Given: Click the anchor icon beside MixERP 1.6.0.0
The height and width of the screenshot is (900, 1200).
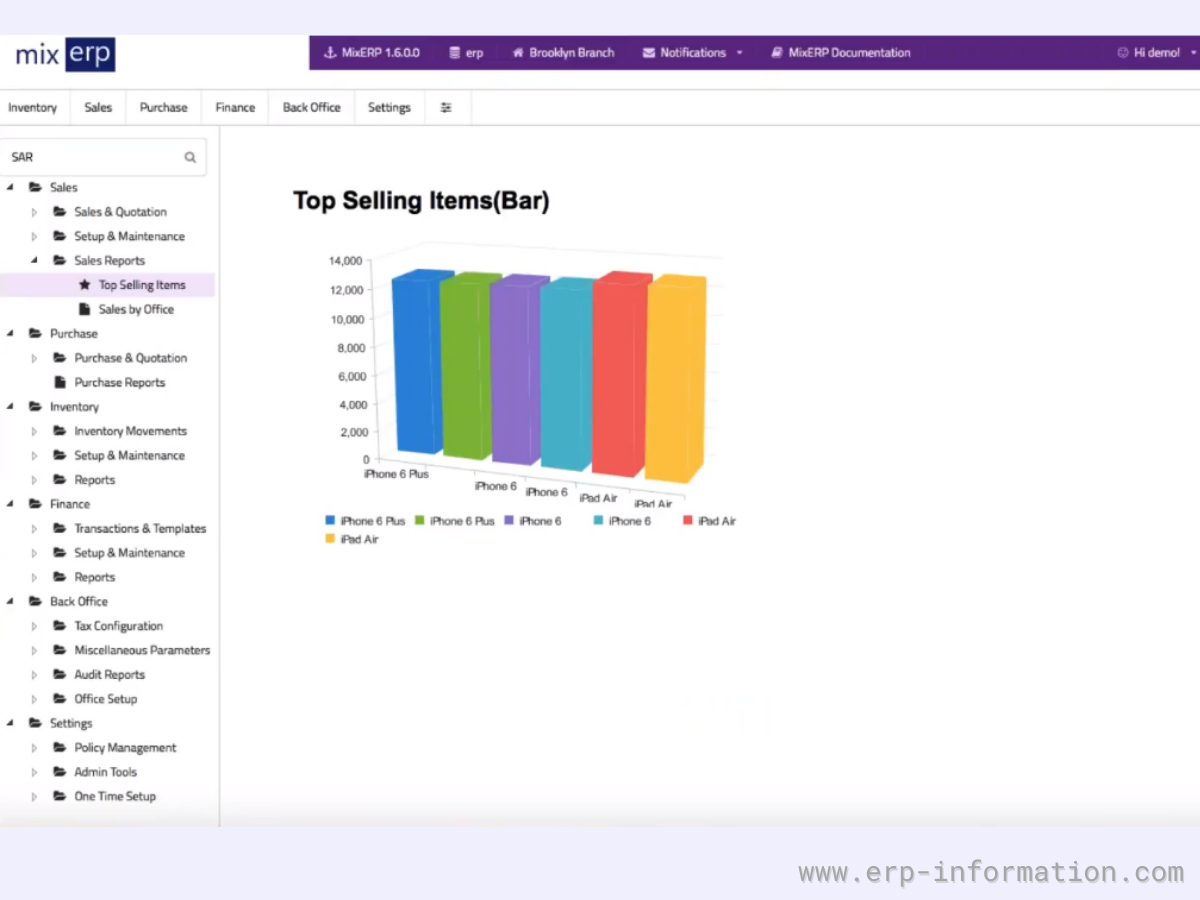Looking at the screenshot, I should click(330, 53).
